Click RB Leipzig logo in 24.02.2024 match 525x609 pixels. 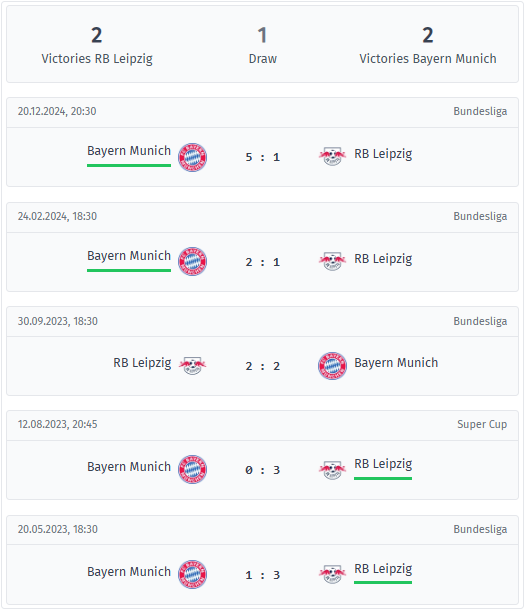(332, 261)
